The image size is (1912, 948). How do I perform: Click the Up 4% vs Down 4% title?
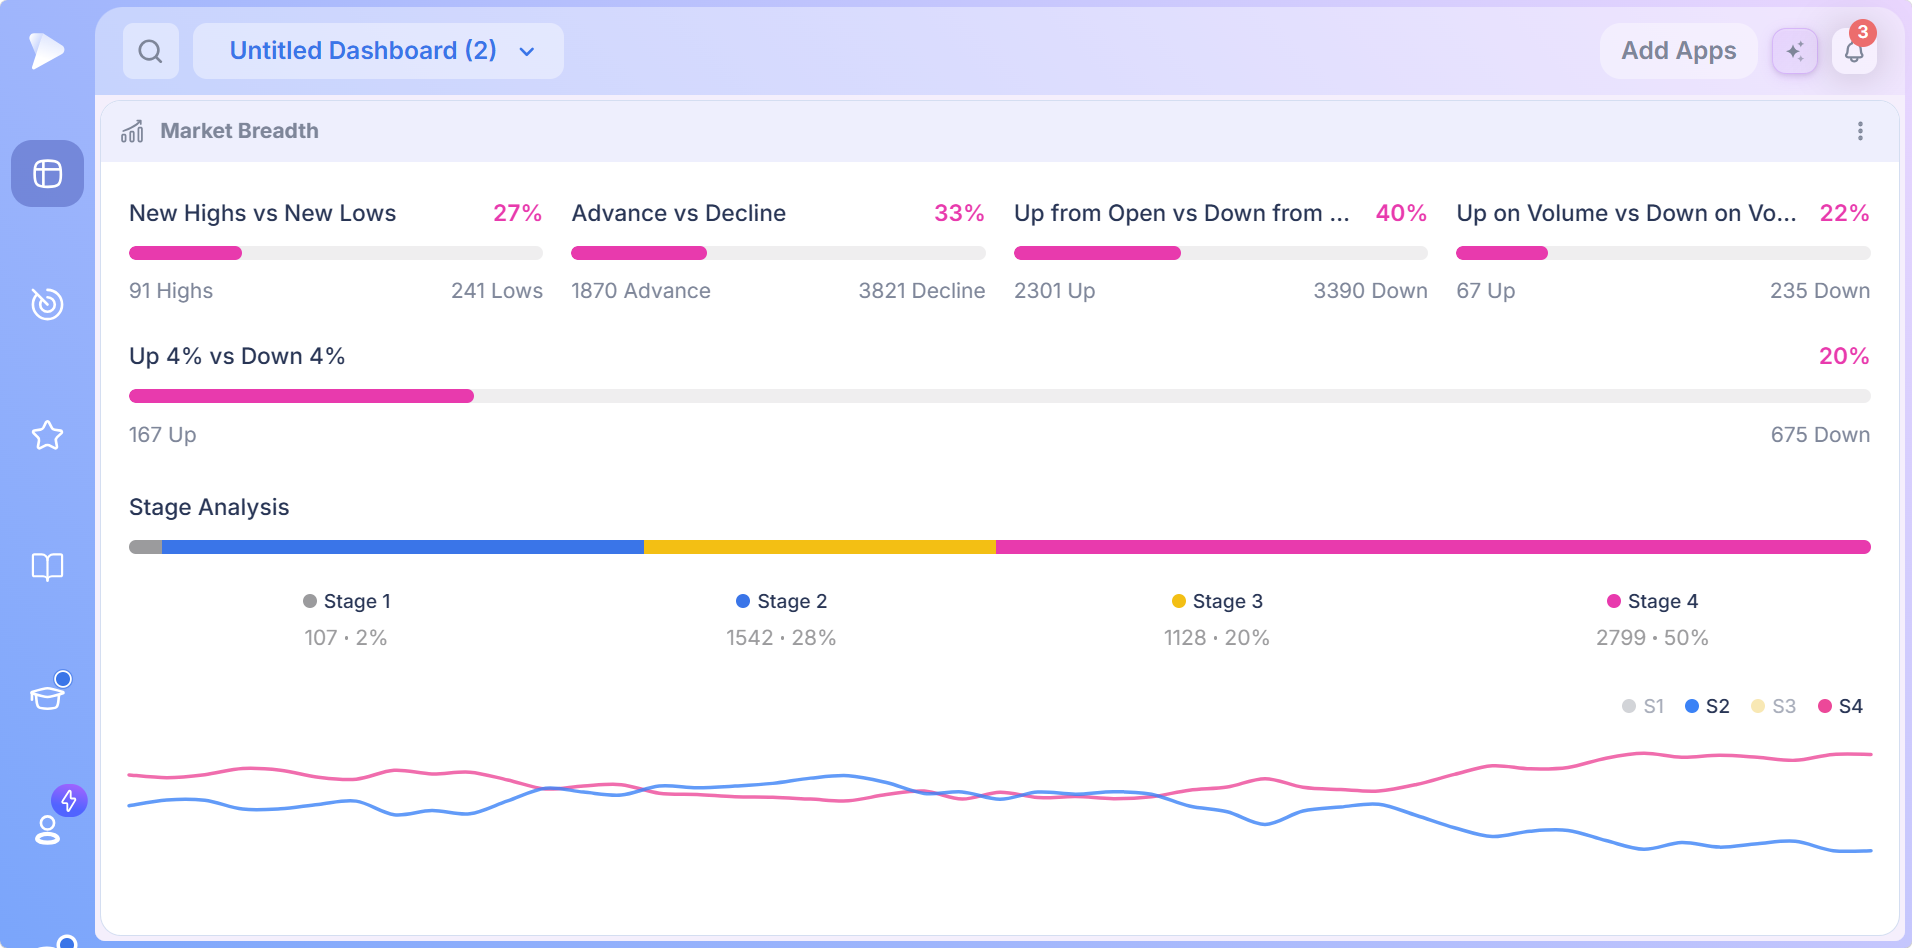click(x=237, y=356)
